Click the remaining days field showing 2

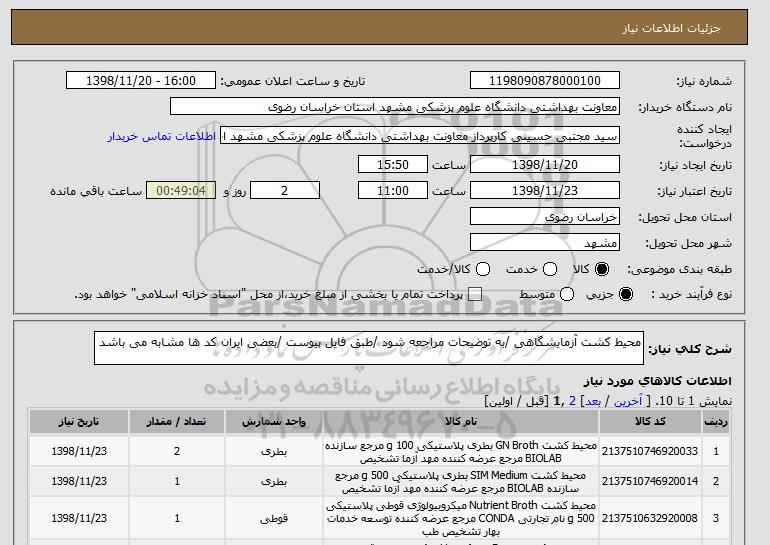pyautogui.click(x=285, y=191)
